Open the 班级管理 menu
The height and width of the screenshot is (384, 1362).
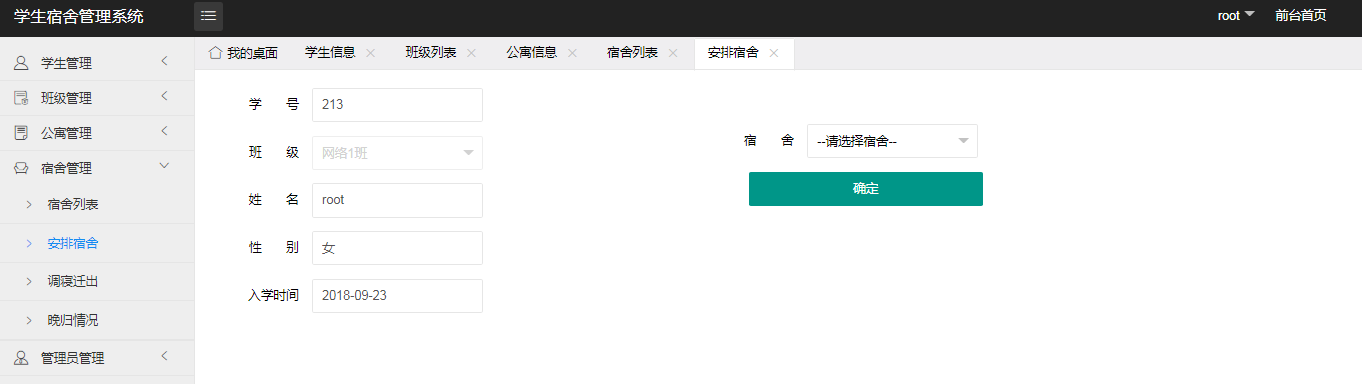(x=97, y=98)
